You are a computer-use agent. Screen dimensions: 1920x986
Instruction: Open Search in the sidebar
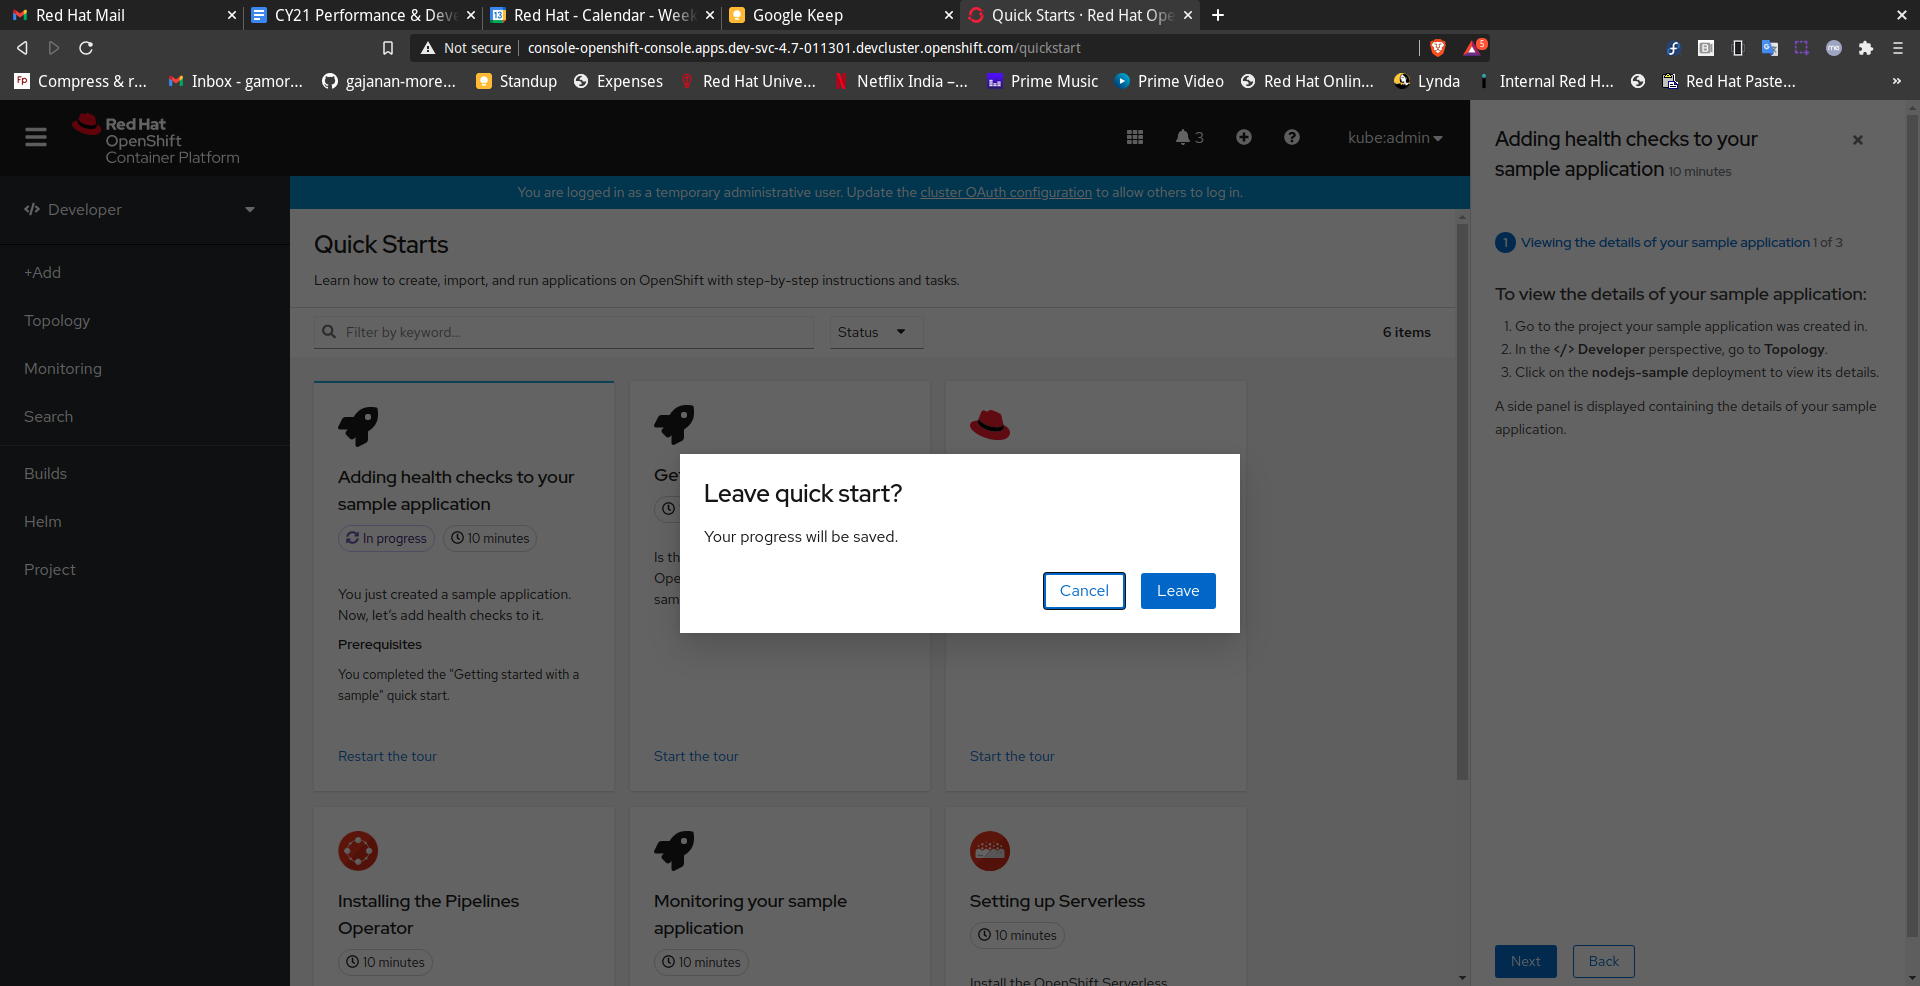49,416
